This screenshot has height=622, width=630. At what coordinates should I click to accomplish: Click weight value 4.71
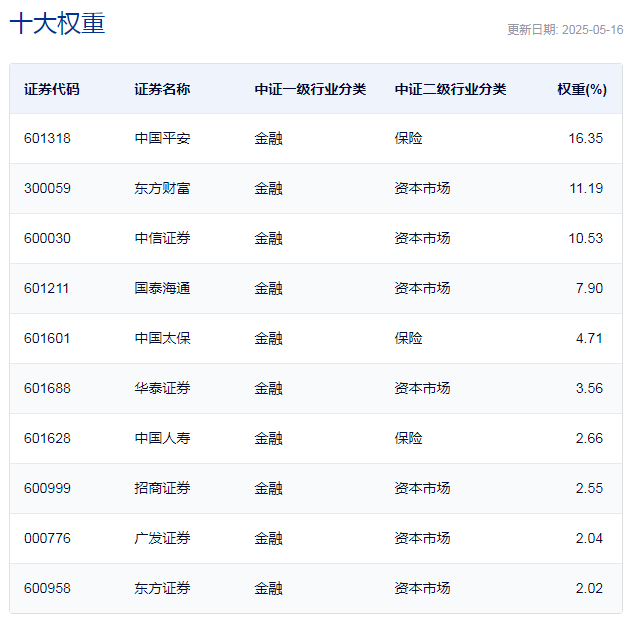click(x=589, y=338)
